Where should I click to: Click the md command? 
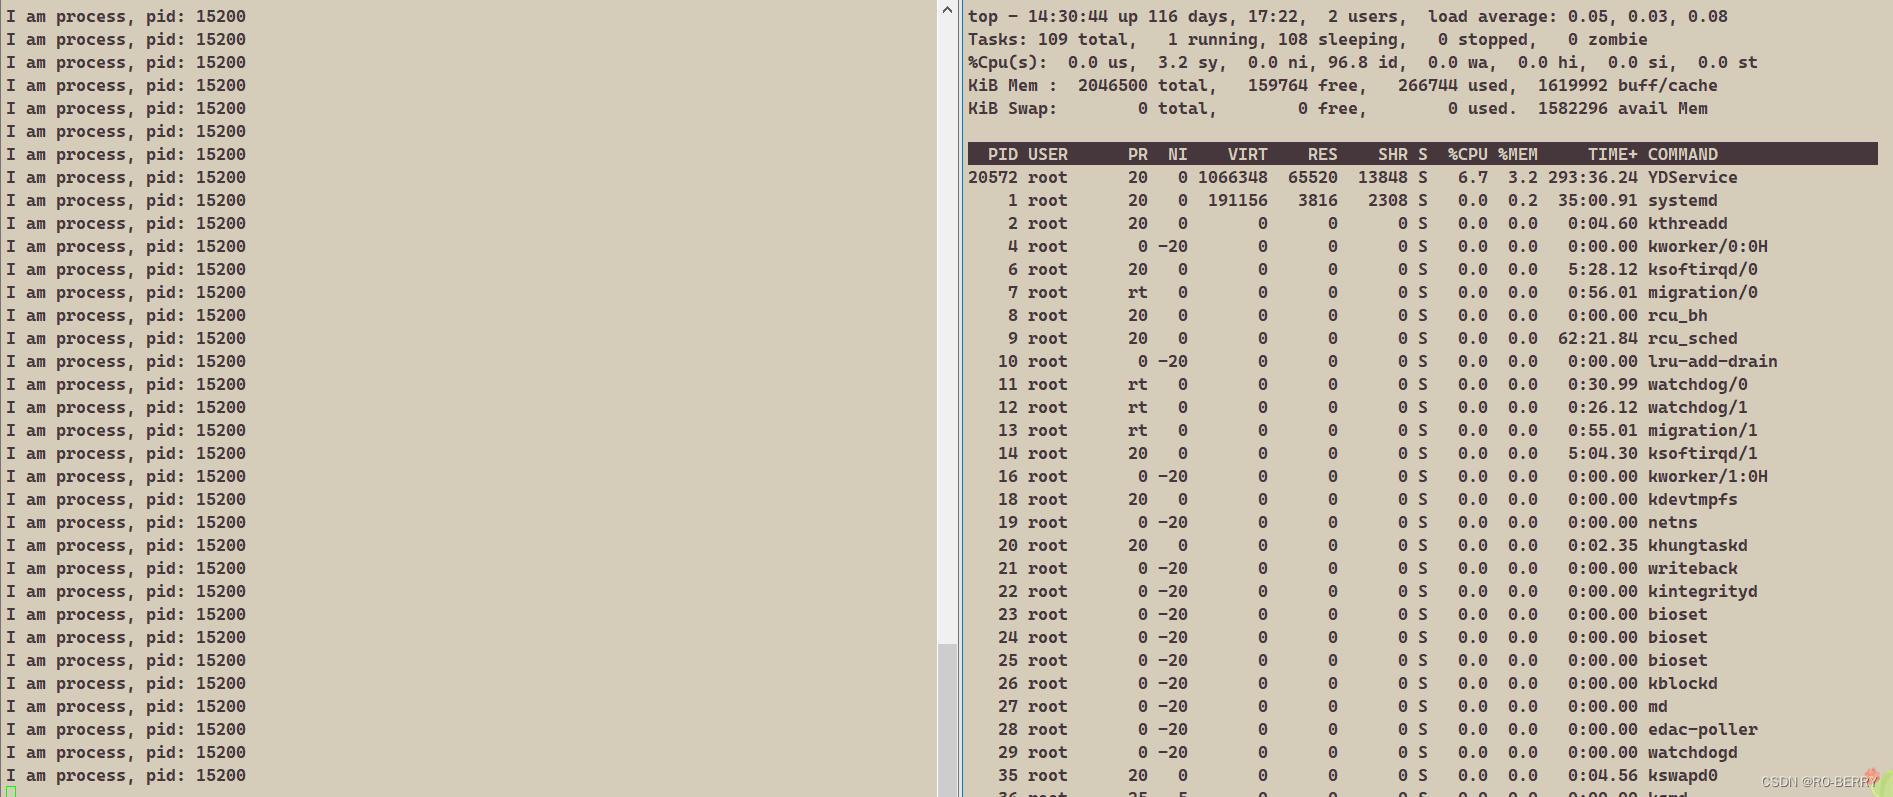pyautogui.click(x=1657, y=706)
